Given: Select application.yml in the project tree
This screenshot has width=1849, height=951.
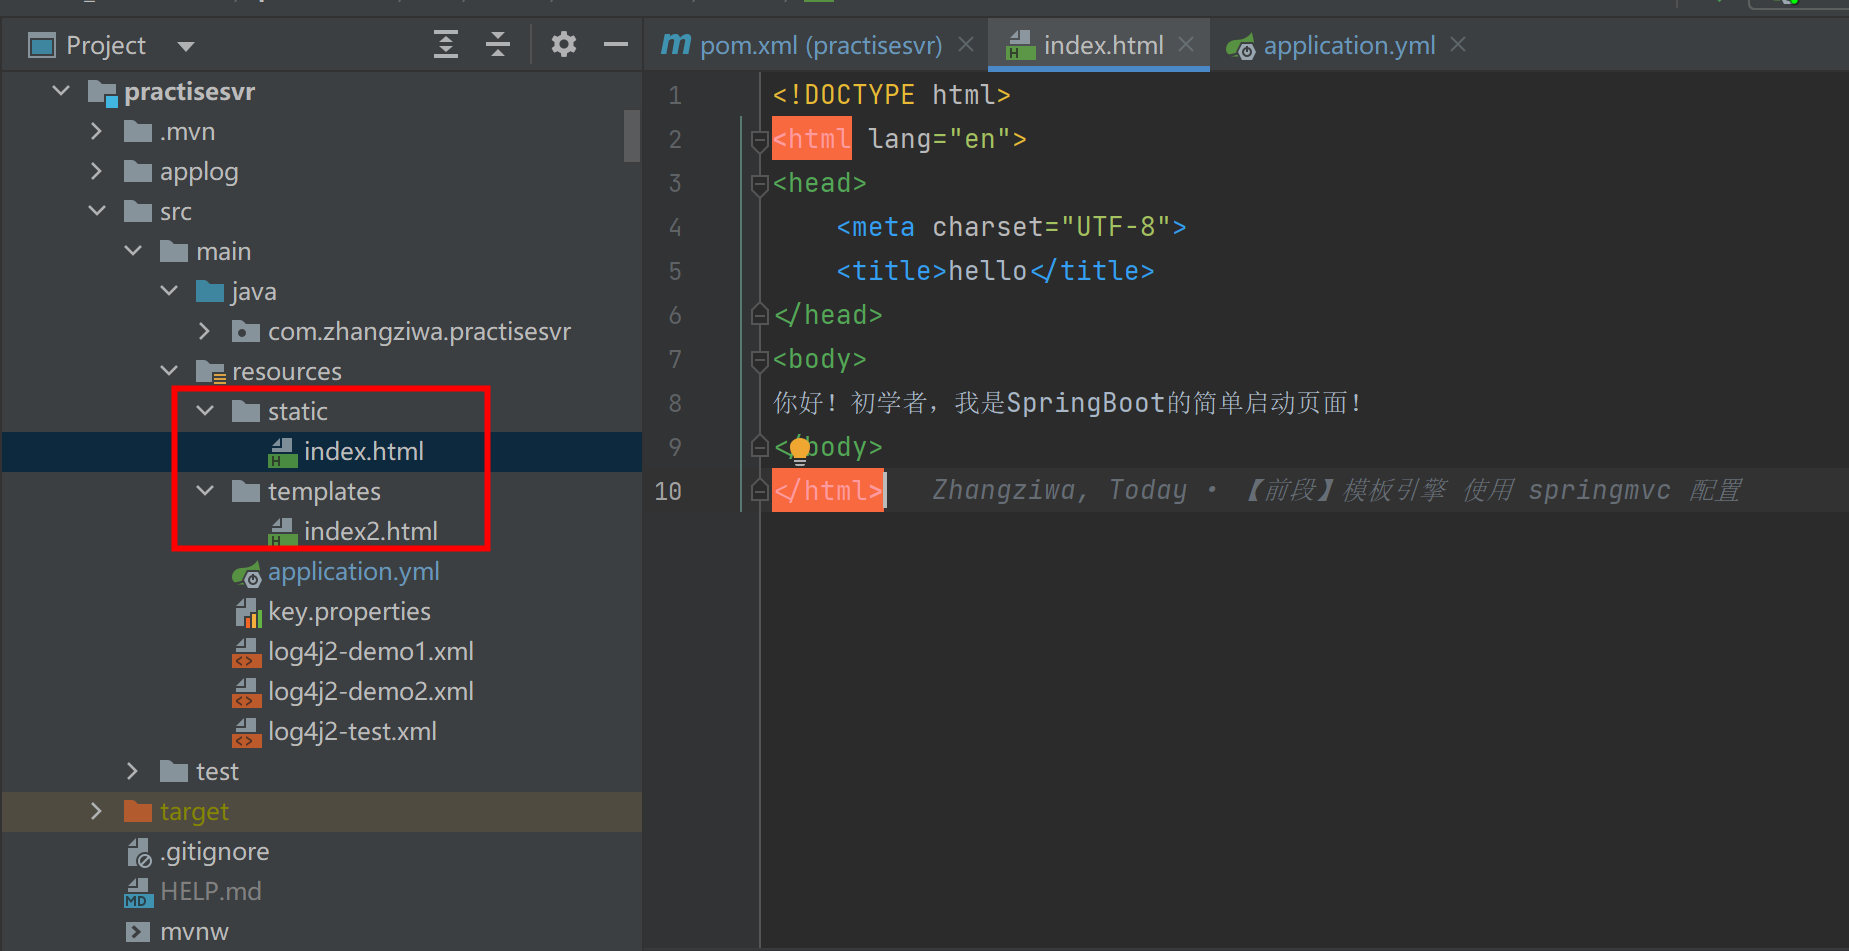Looking at the screenshot, I should pyautogui.click(x=353, y=572).
